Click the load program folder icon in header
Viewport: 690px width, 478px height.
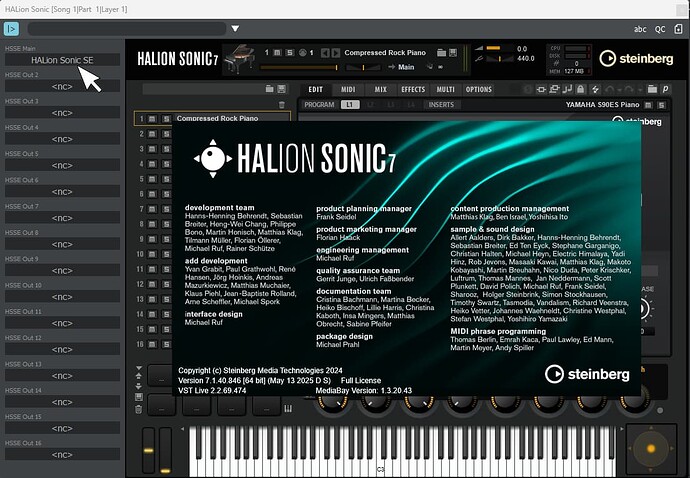tap(441, 52)
